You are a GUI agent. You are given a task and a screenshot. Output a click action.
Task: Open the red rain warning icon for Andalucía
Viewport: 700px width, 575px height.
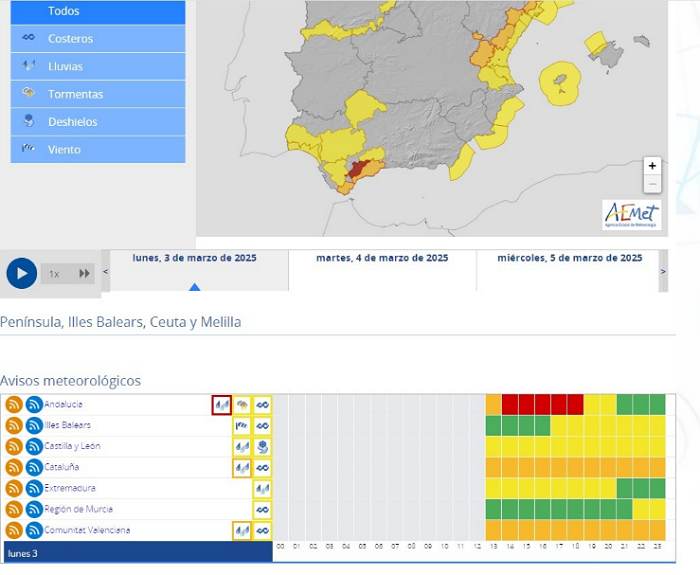click(x=221, y=405)
